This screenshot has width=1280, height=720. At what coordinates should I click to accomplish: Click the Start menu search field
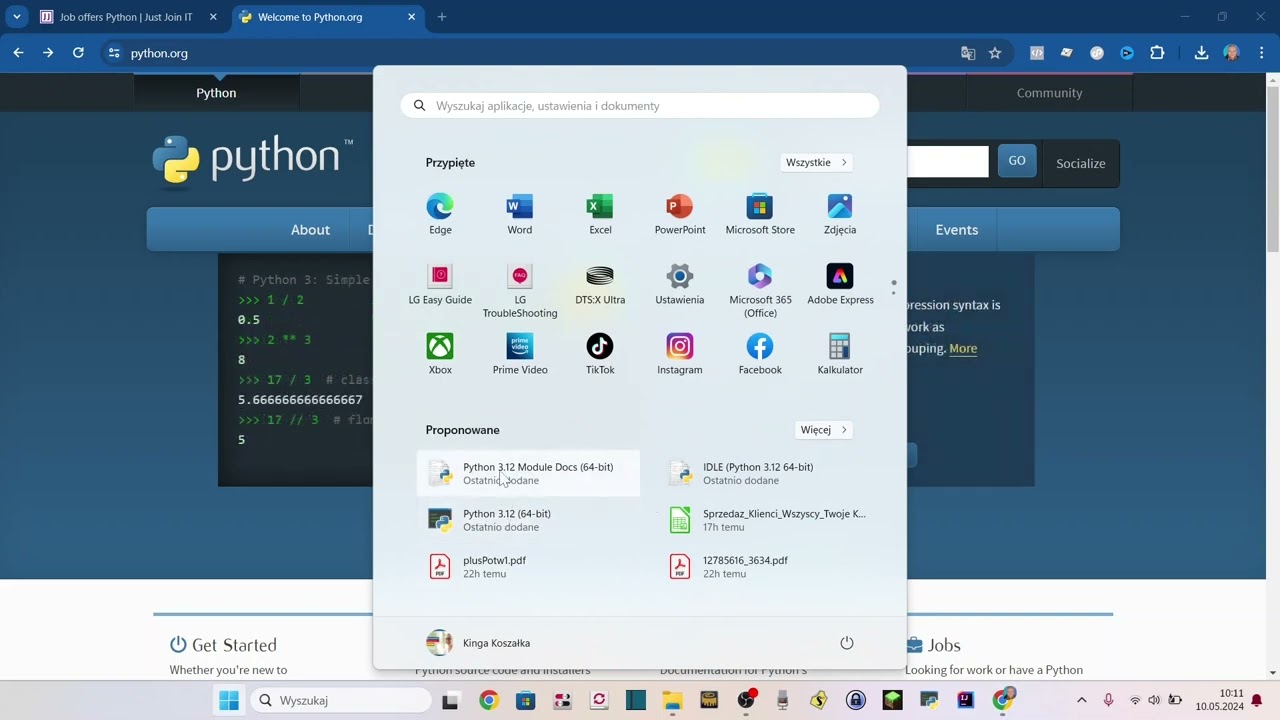coord(640,106)
